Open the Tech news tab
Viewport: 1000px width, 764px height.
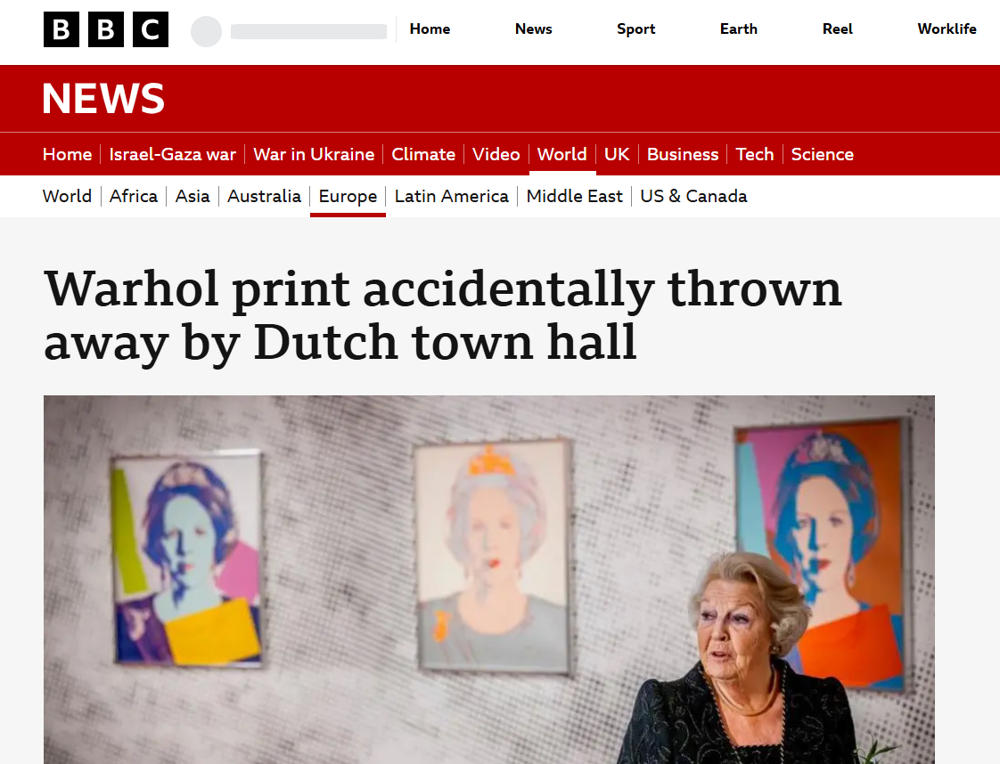point(754,154)
